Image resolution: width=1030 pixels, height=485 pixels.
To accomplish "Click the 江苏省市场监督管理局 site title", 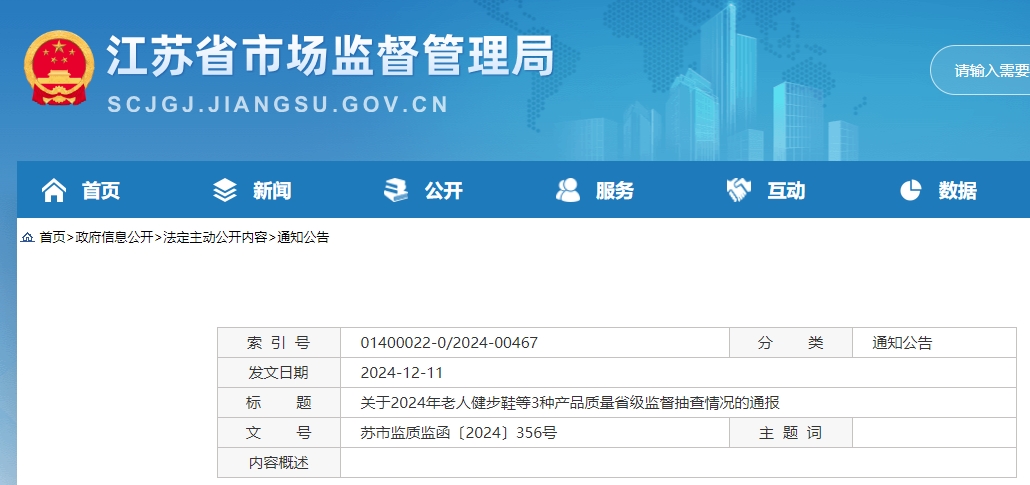I will tap(330, 55).
